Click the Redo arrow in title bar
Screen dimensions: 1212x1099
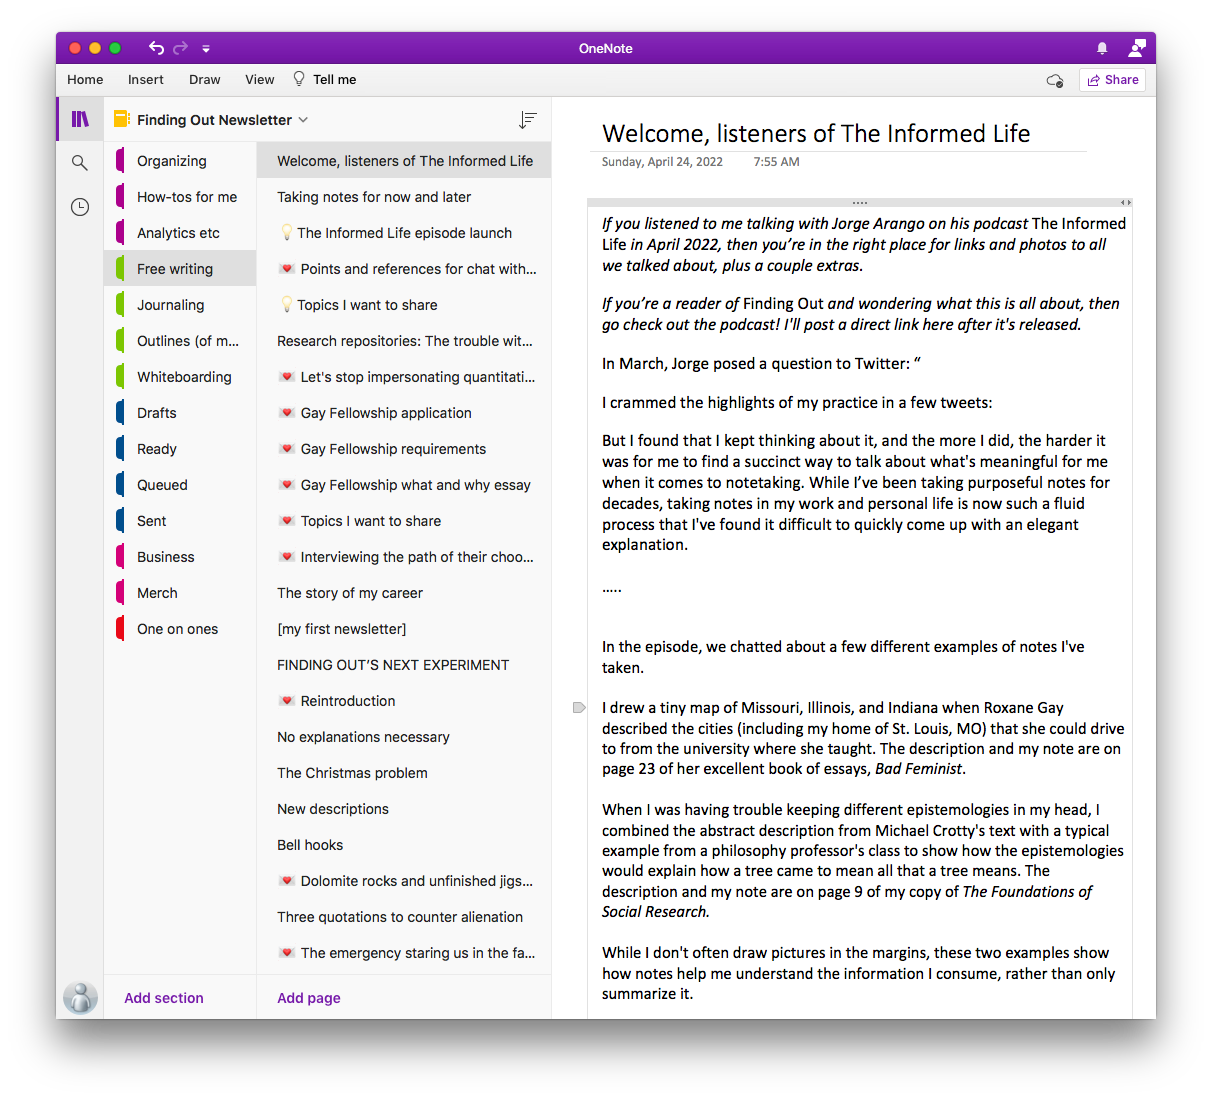click(180, 48)
